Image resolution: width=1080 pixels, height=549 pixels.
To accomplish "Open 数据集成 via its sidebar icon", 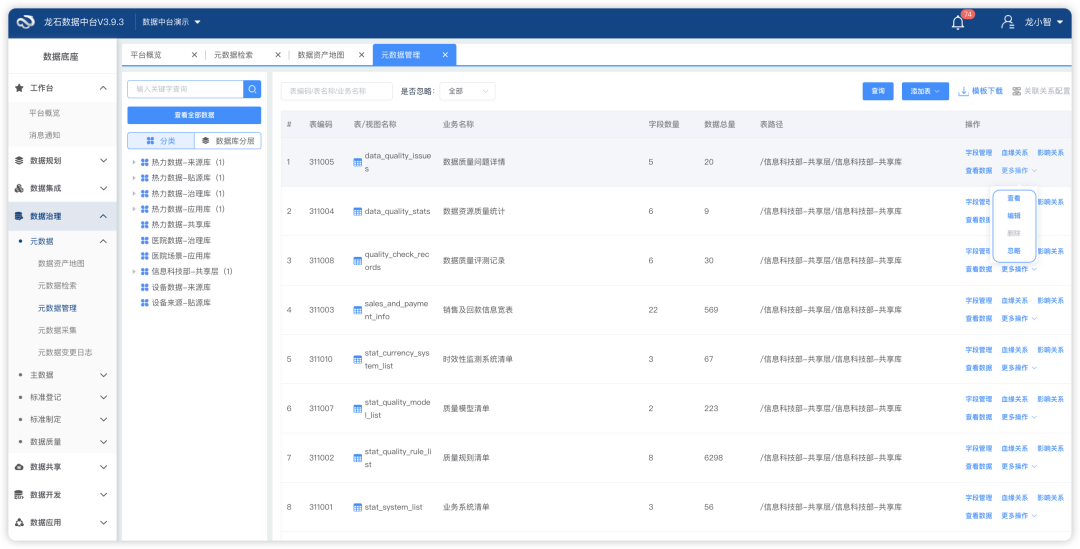I will pos(19,188).
